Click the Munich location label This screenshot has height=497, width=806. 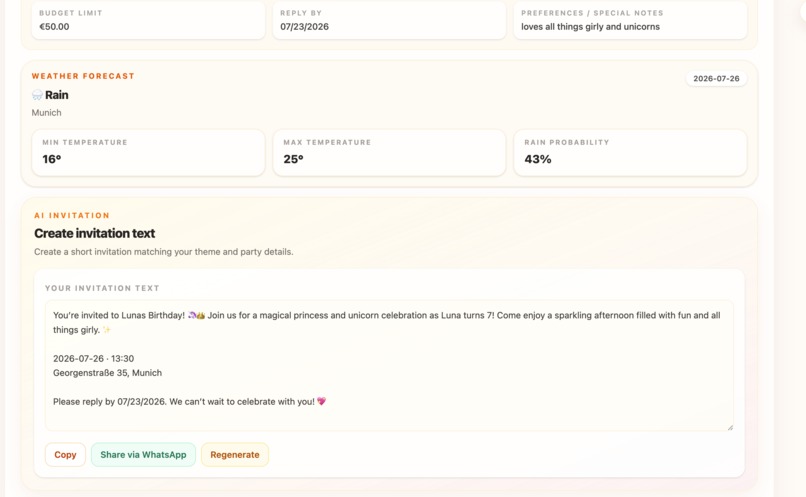coord(46,113)
